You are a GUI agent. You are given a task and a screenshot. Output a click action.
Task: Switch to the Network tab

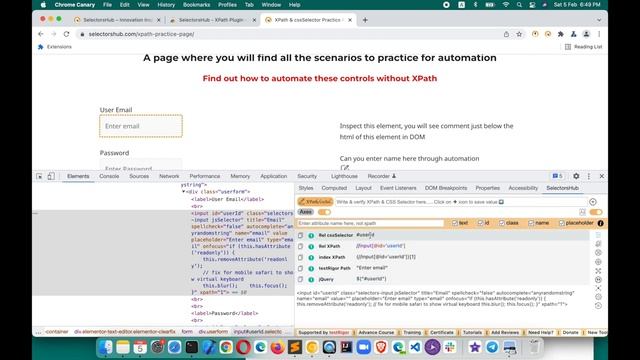pyautogui.click(x=169, y=176)
